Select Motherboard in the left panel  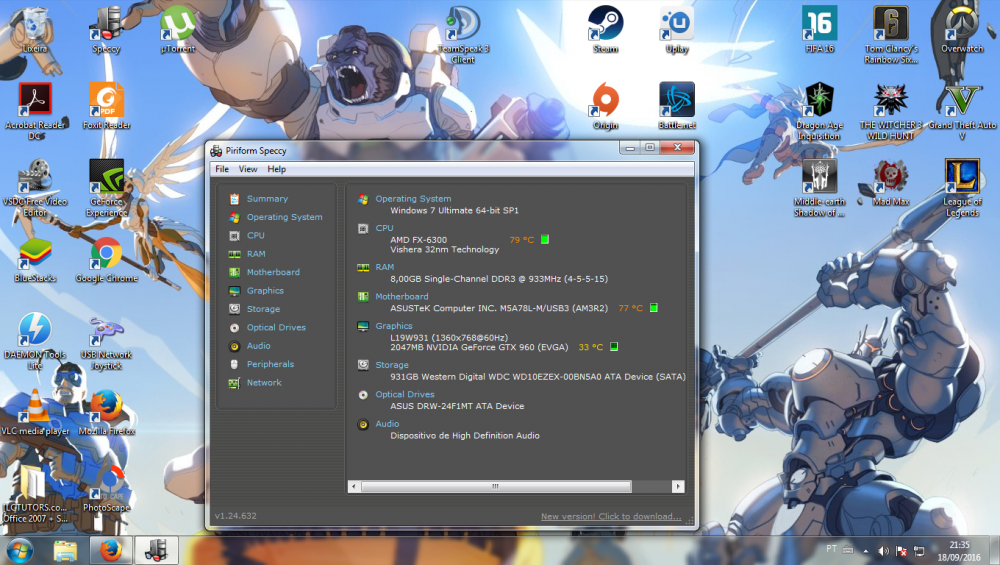(272, 272)
